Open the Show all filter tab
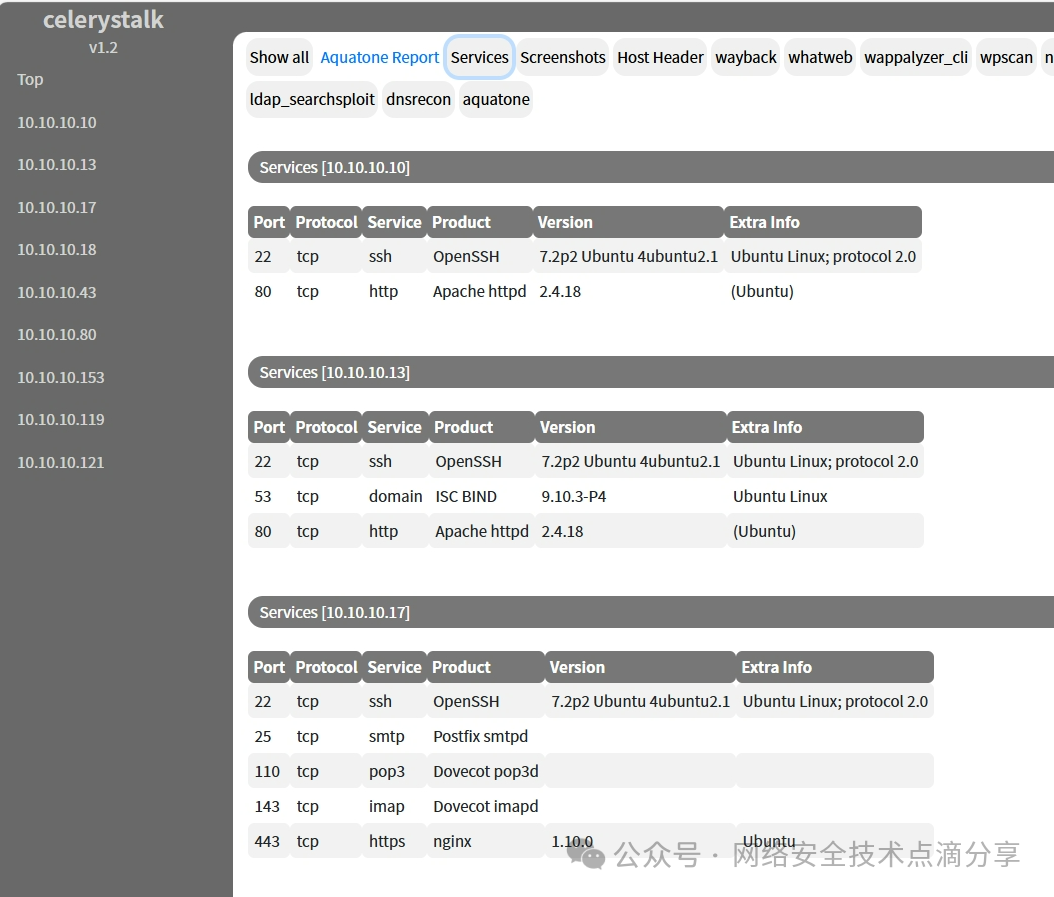1054x897 pixels. click(x=279, y=58)
